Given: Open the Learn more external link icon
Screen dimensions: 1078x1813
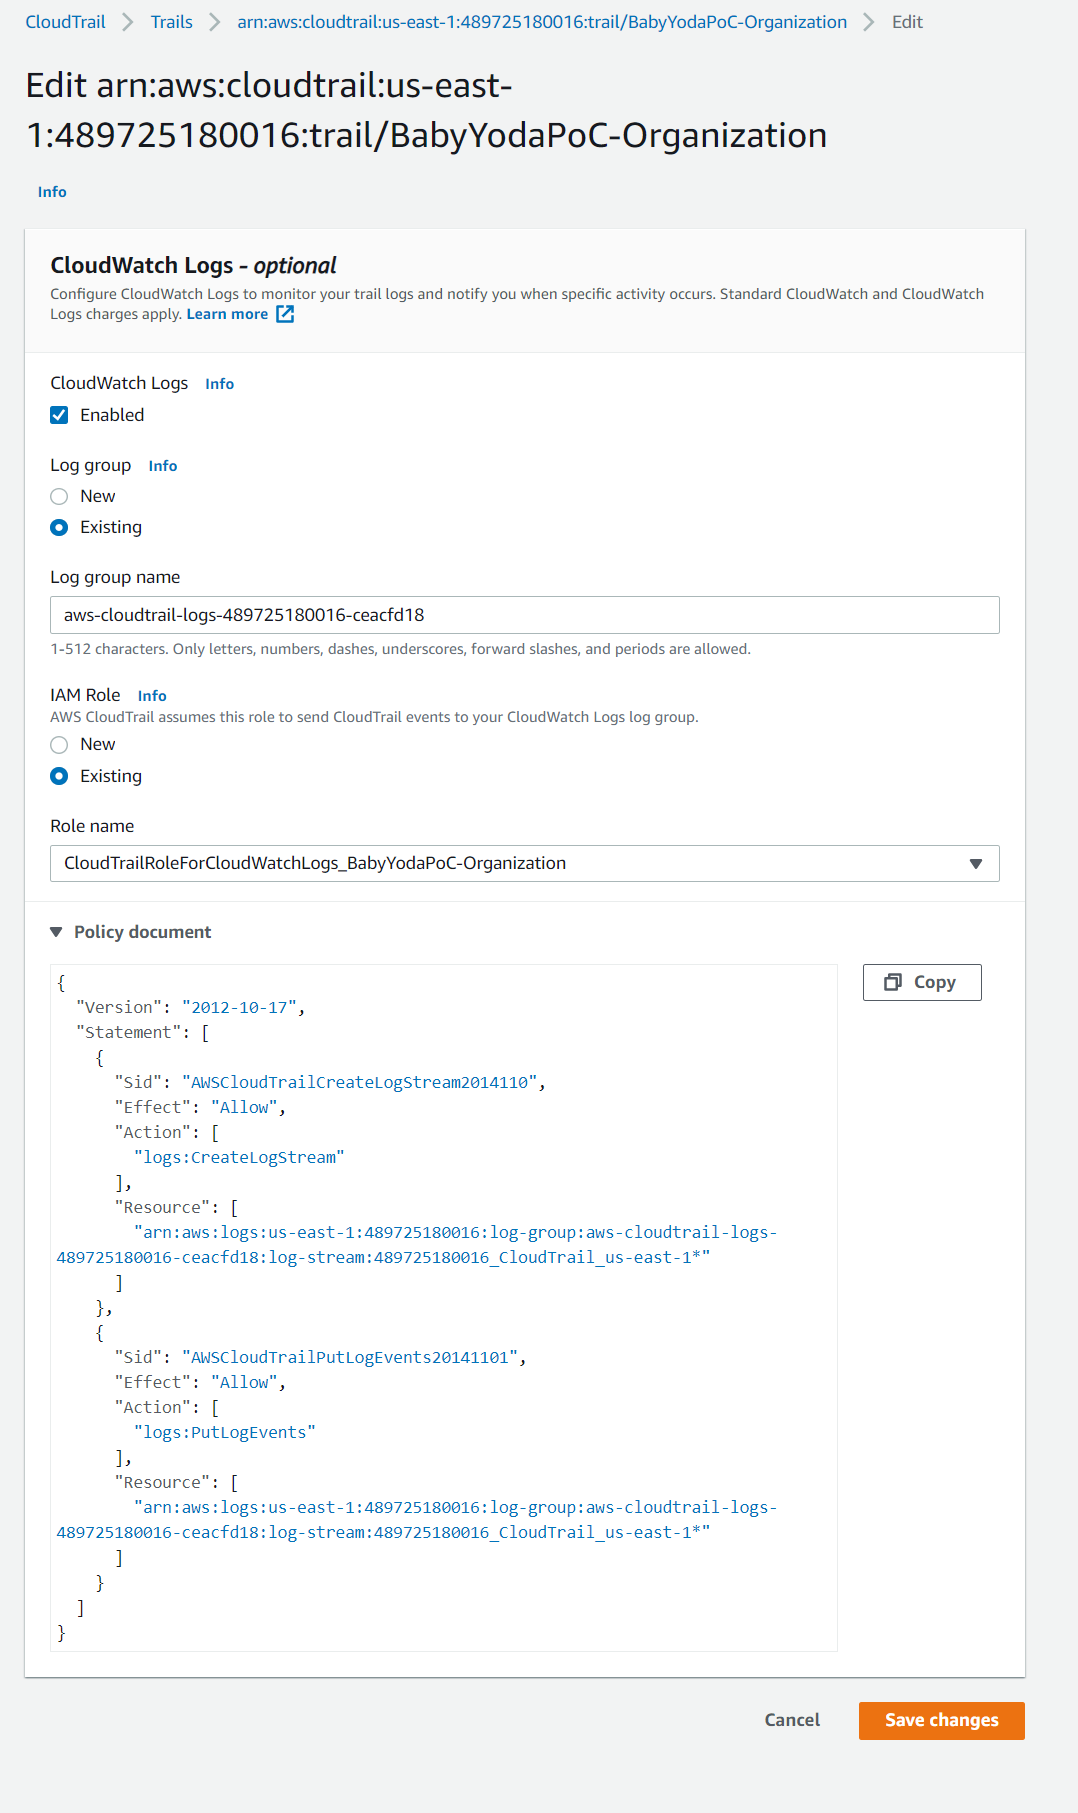Looking at the screenshot, I should coord(285,314).
